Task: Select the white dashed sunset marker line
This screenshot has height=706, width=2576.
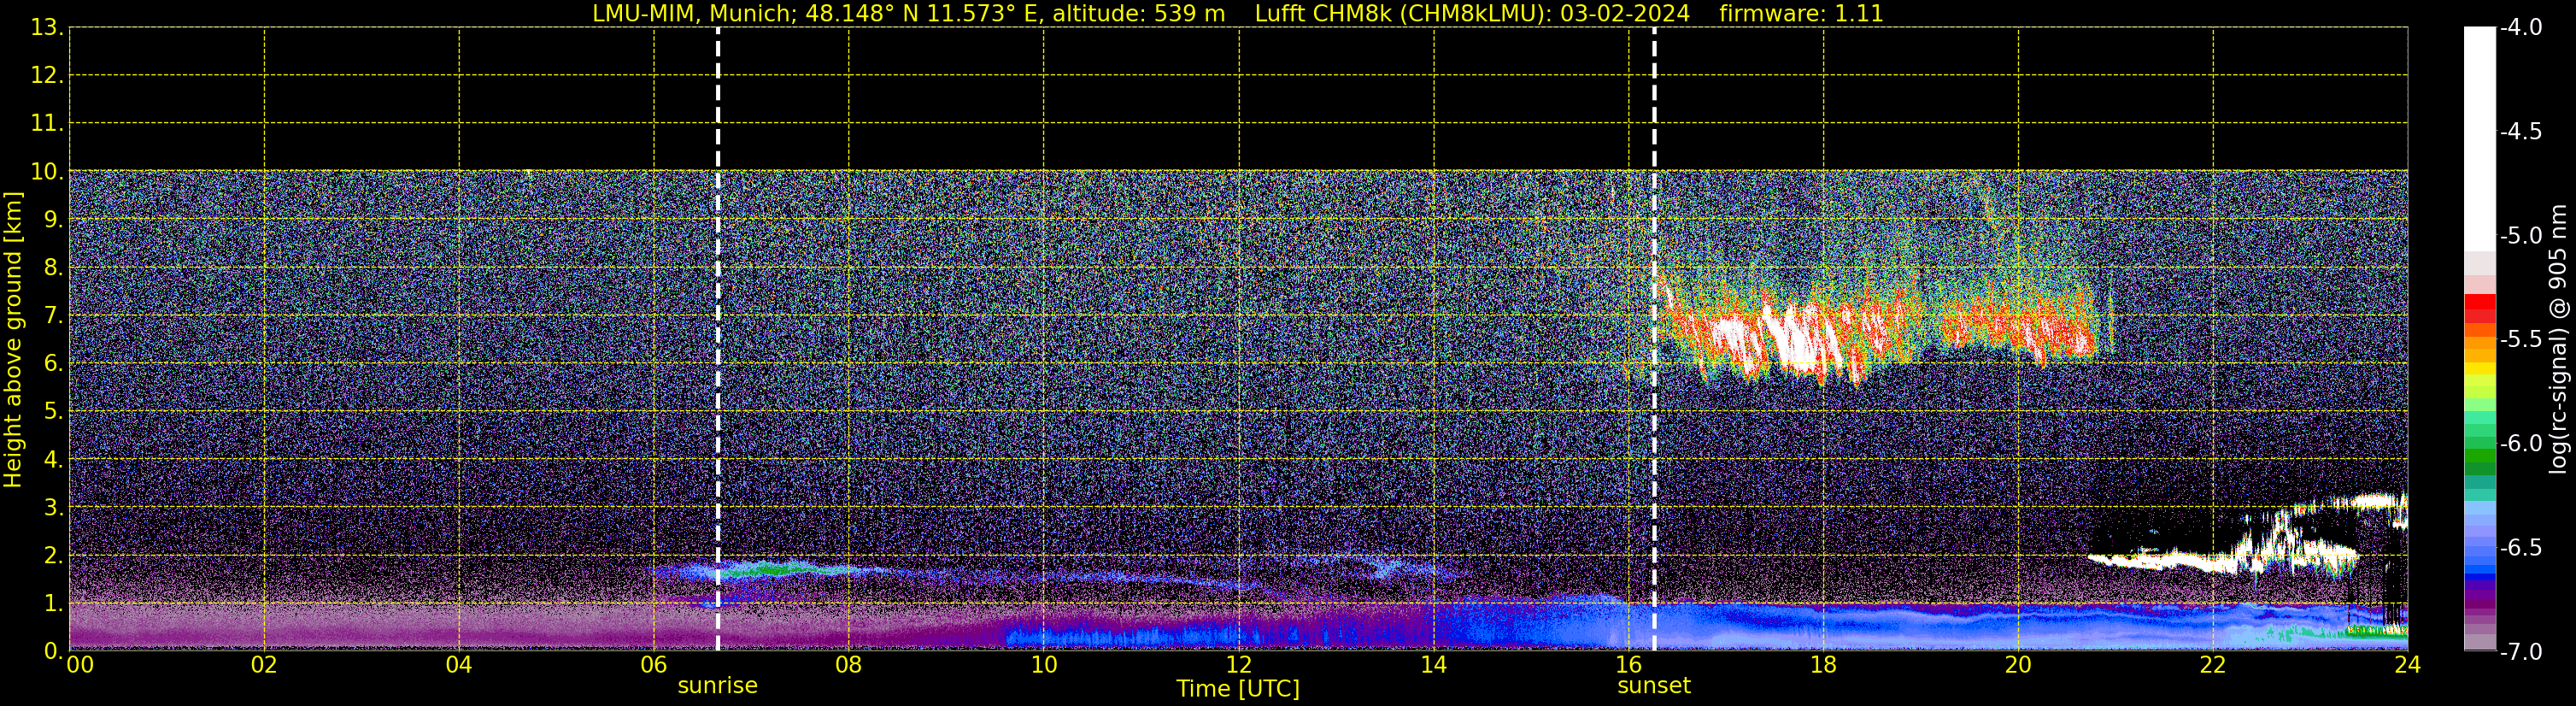Action: point(1654,339)
